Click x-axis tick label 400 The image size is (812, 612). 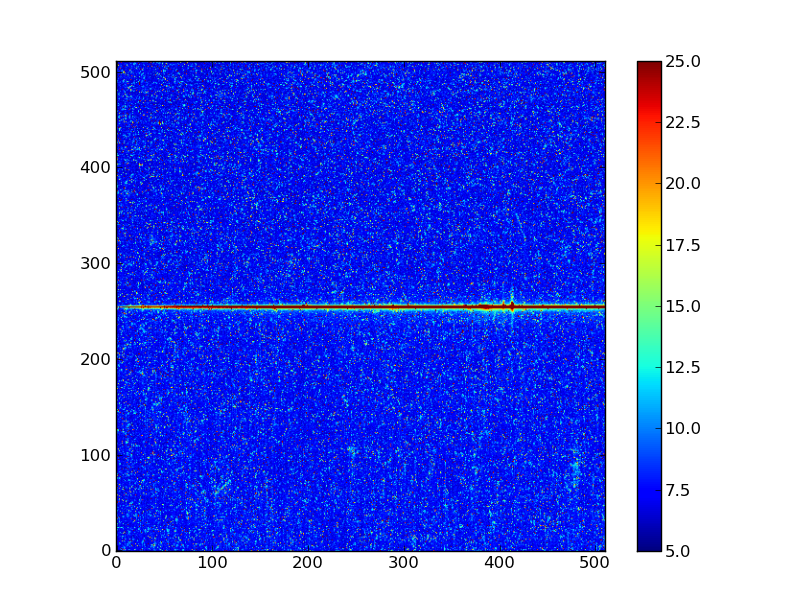(499, 563)
